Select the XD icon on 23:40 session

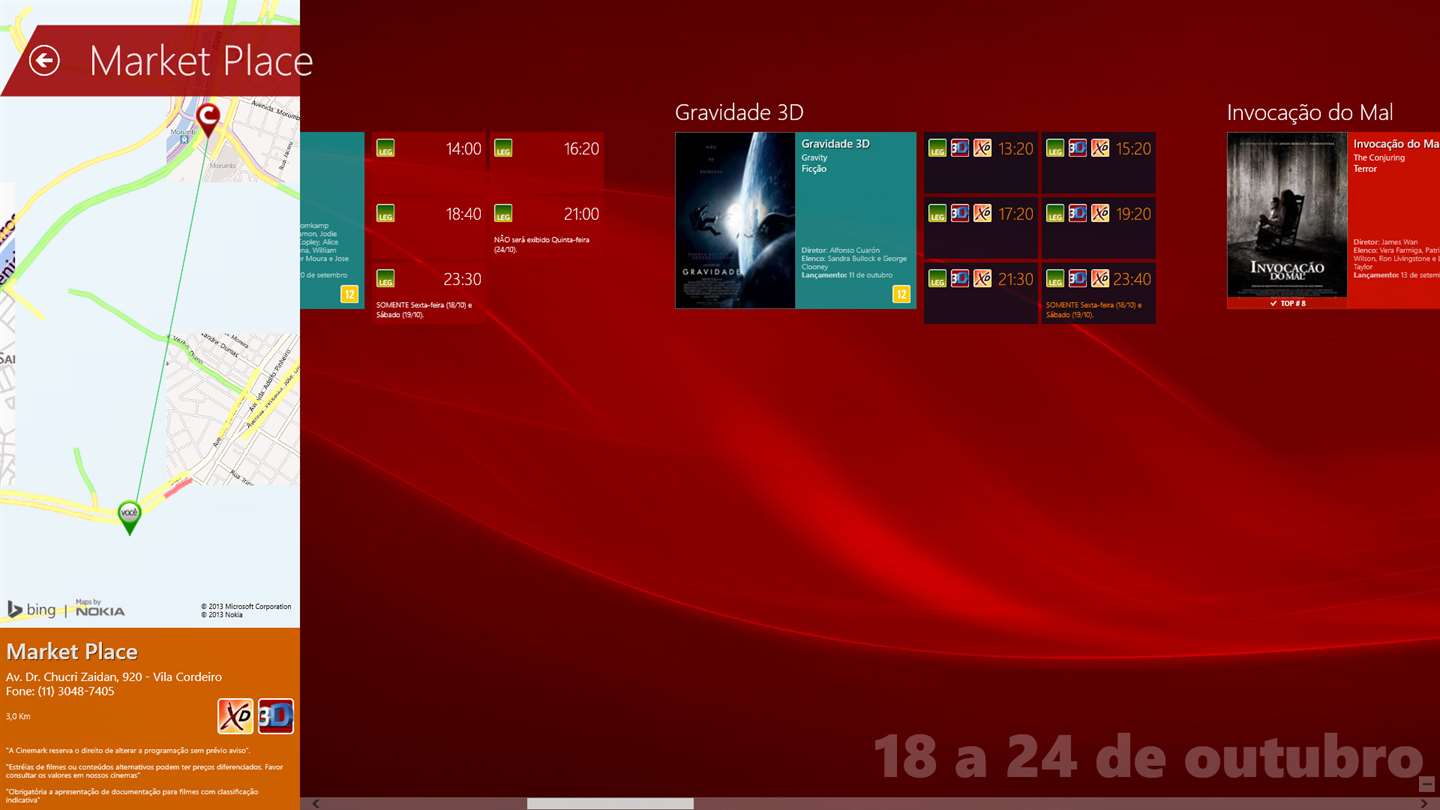(1100, 278)
